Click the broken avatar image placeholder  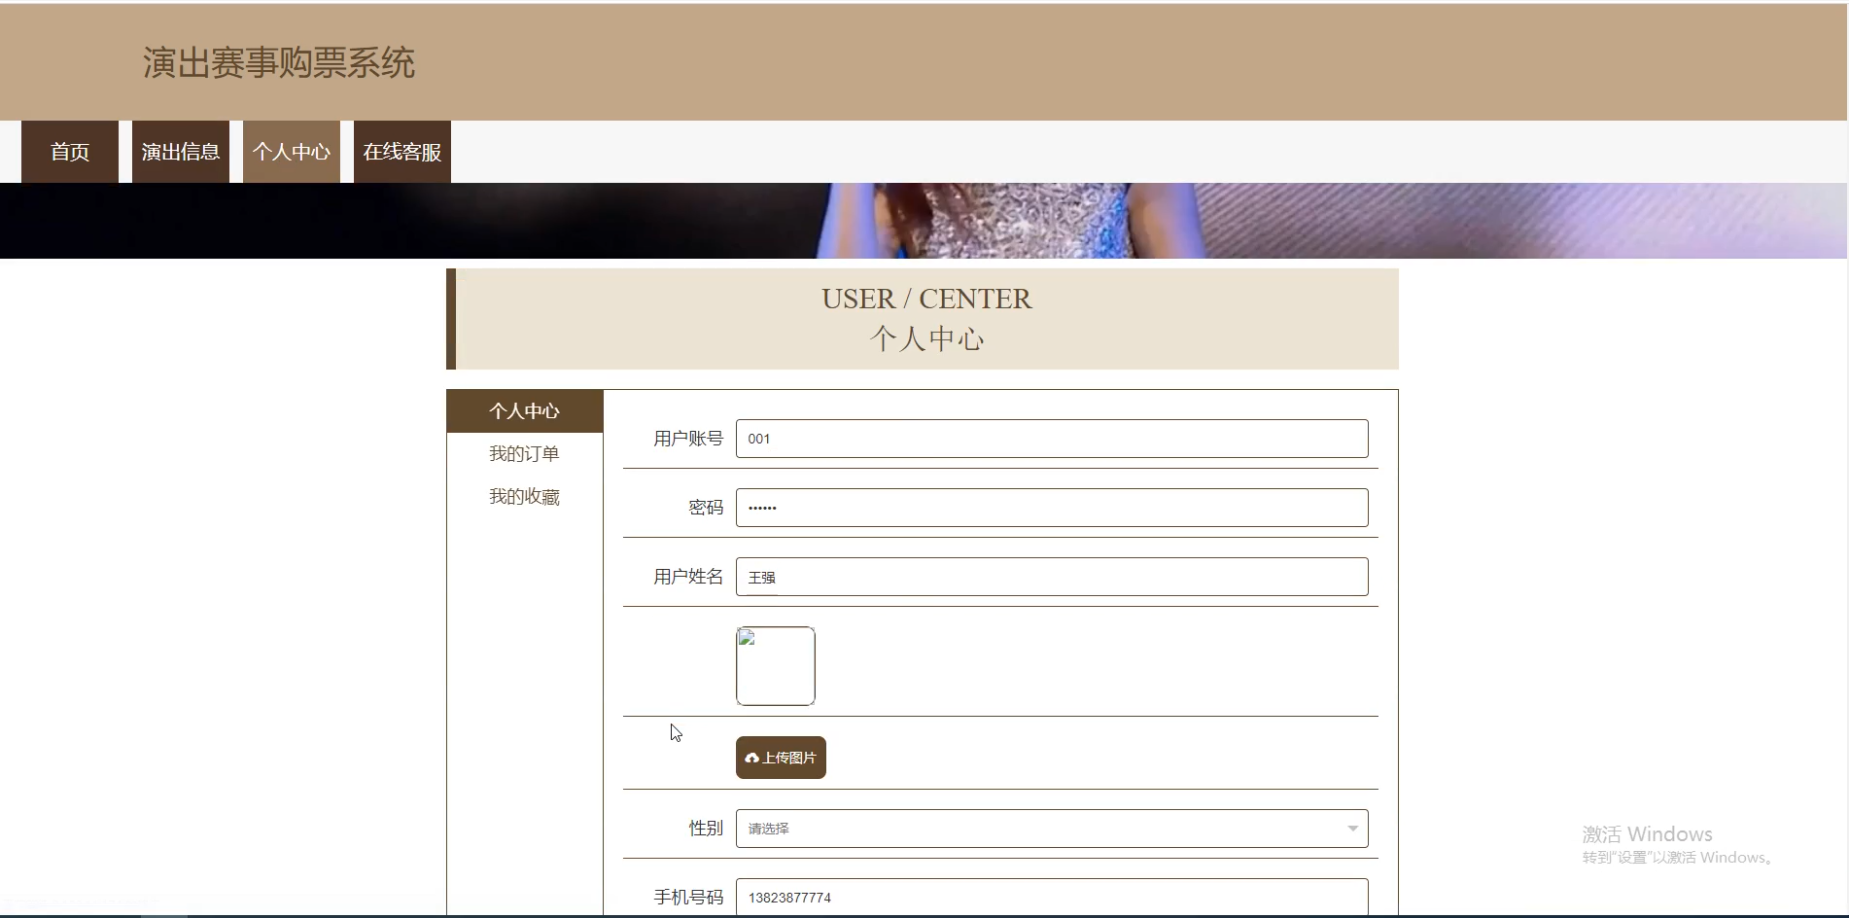click(x=776, y=664)
